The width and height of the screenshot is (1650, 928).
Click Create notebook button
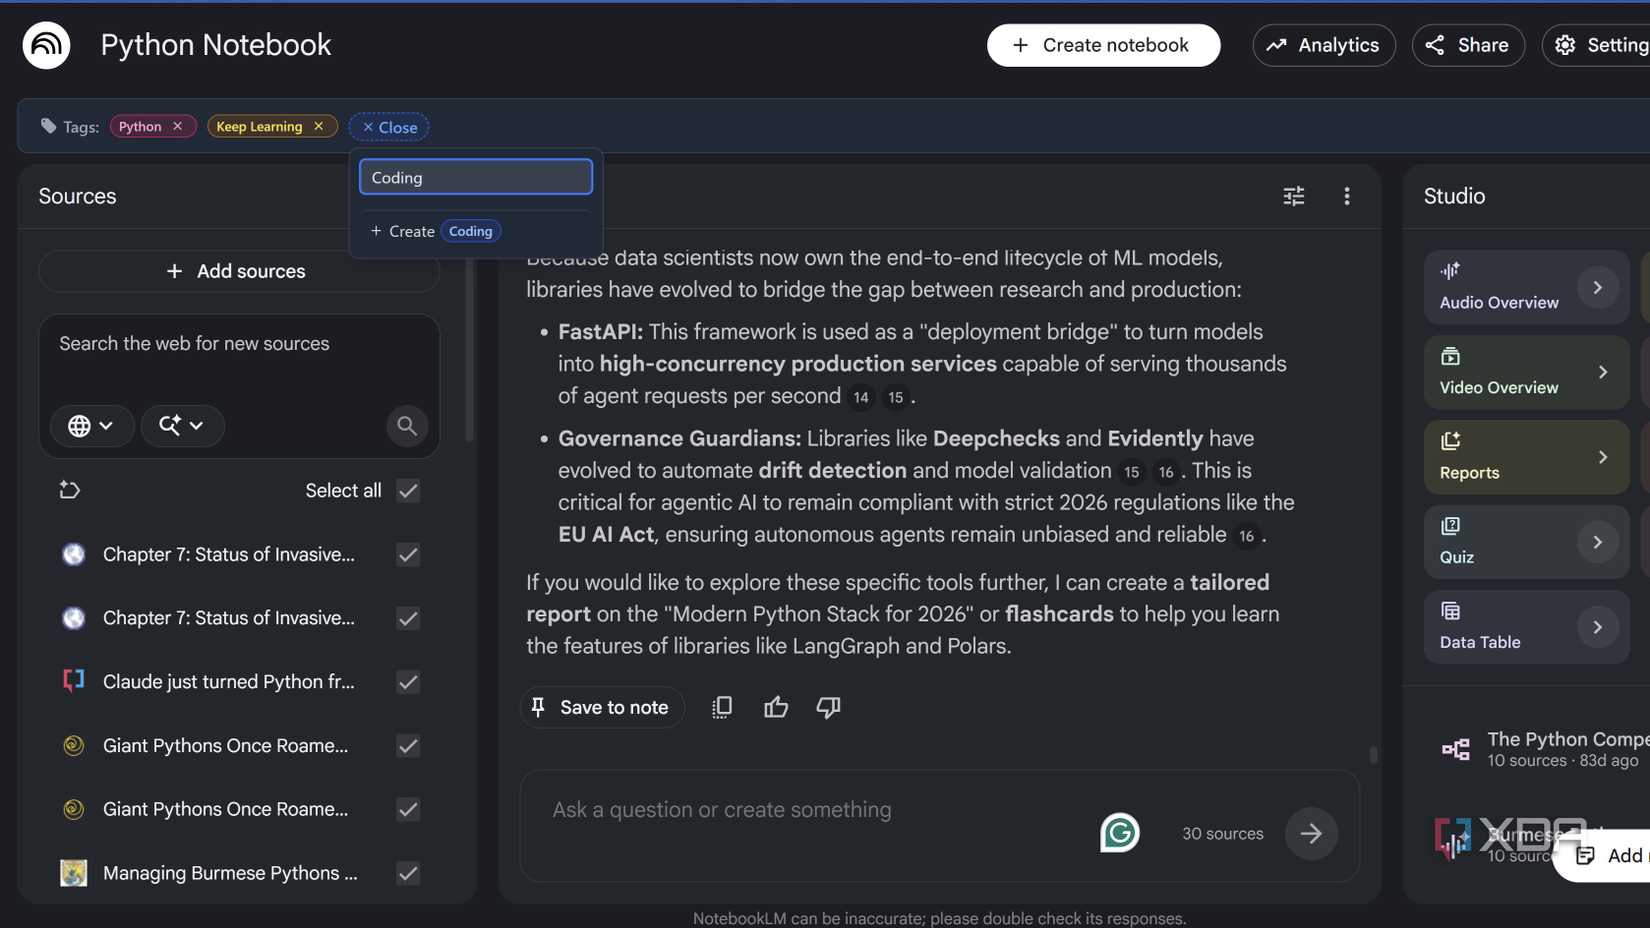tap(1103, 45)
